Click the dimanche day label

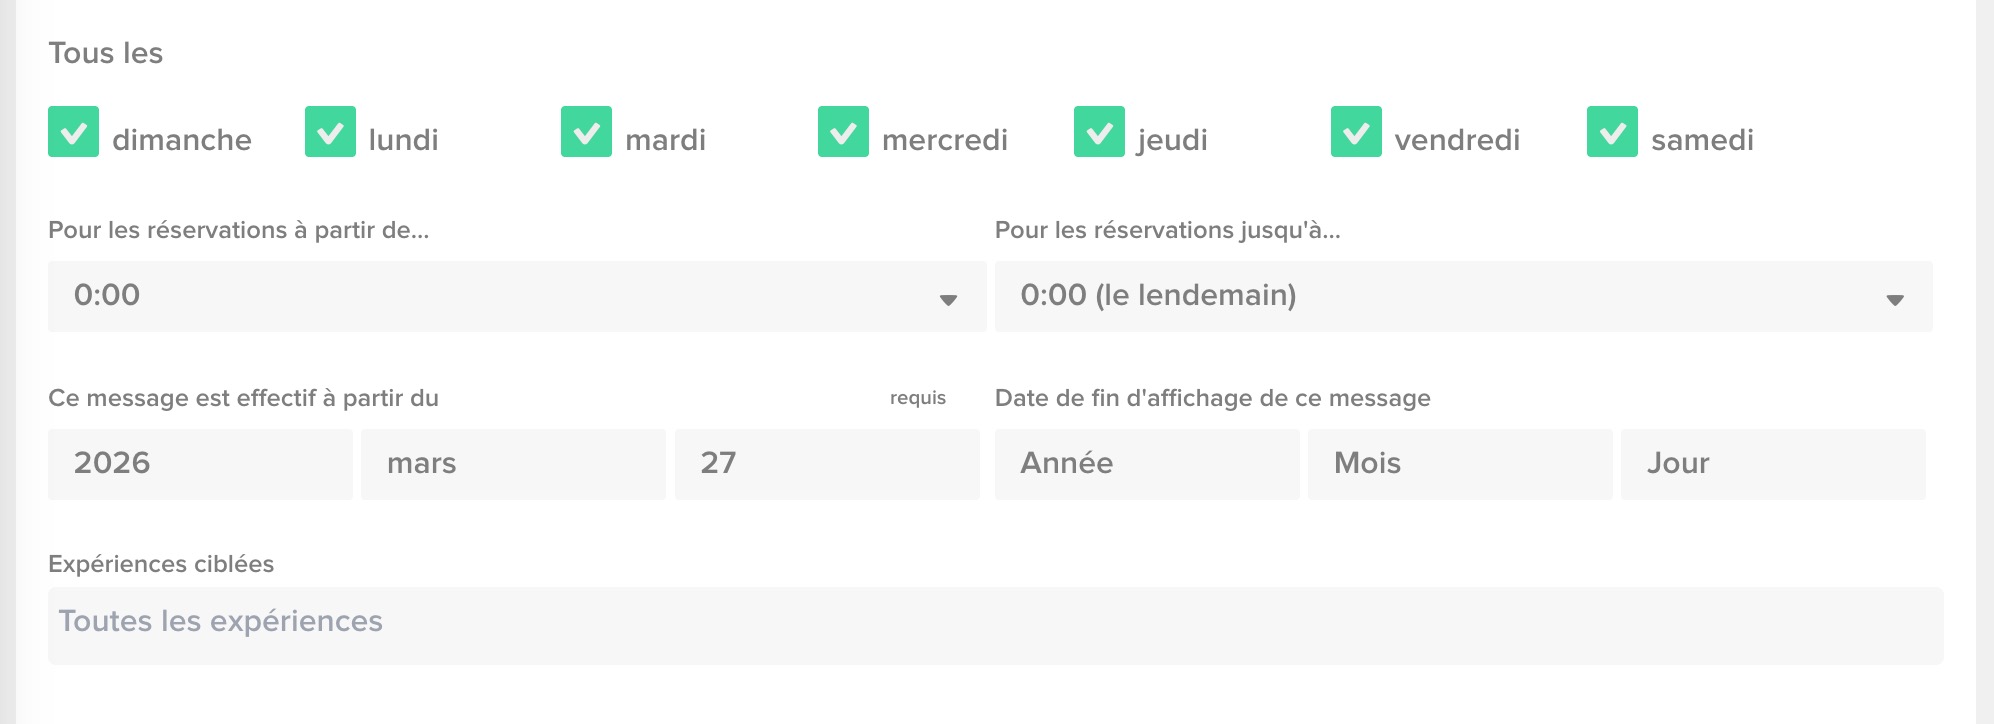(x=182, y=140)
